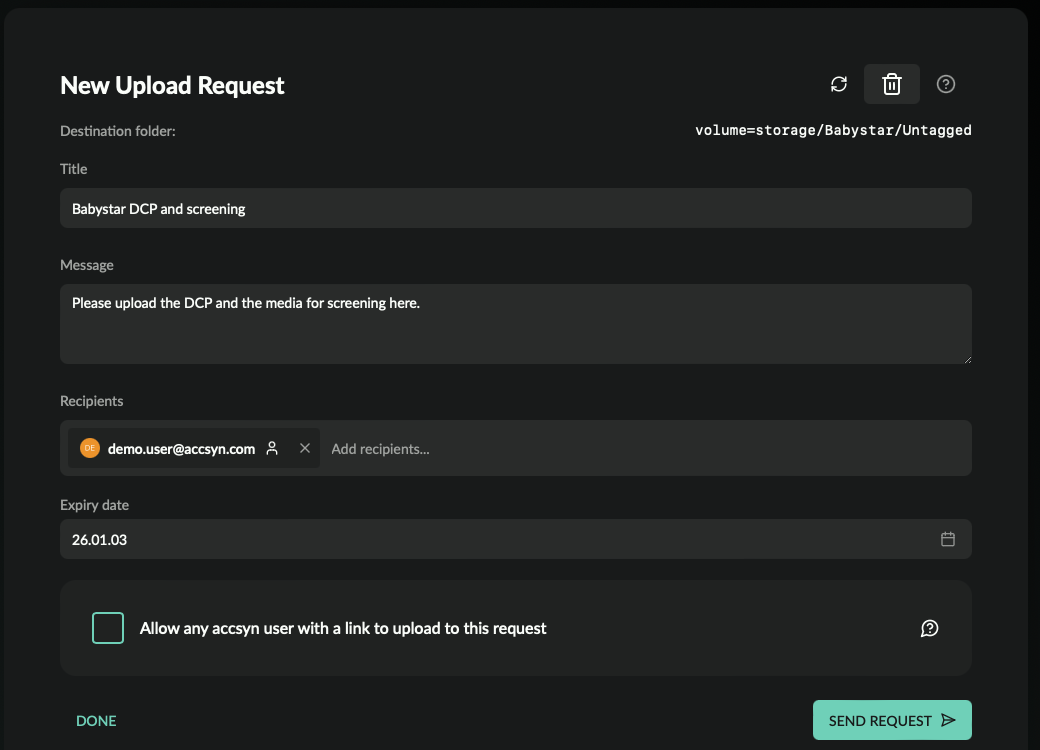Click the New Upload Request heading
Viewport: 1040px width, 750px height.
pyautogui.click(x=172, y=86)
